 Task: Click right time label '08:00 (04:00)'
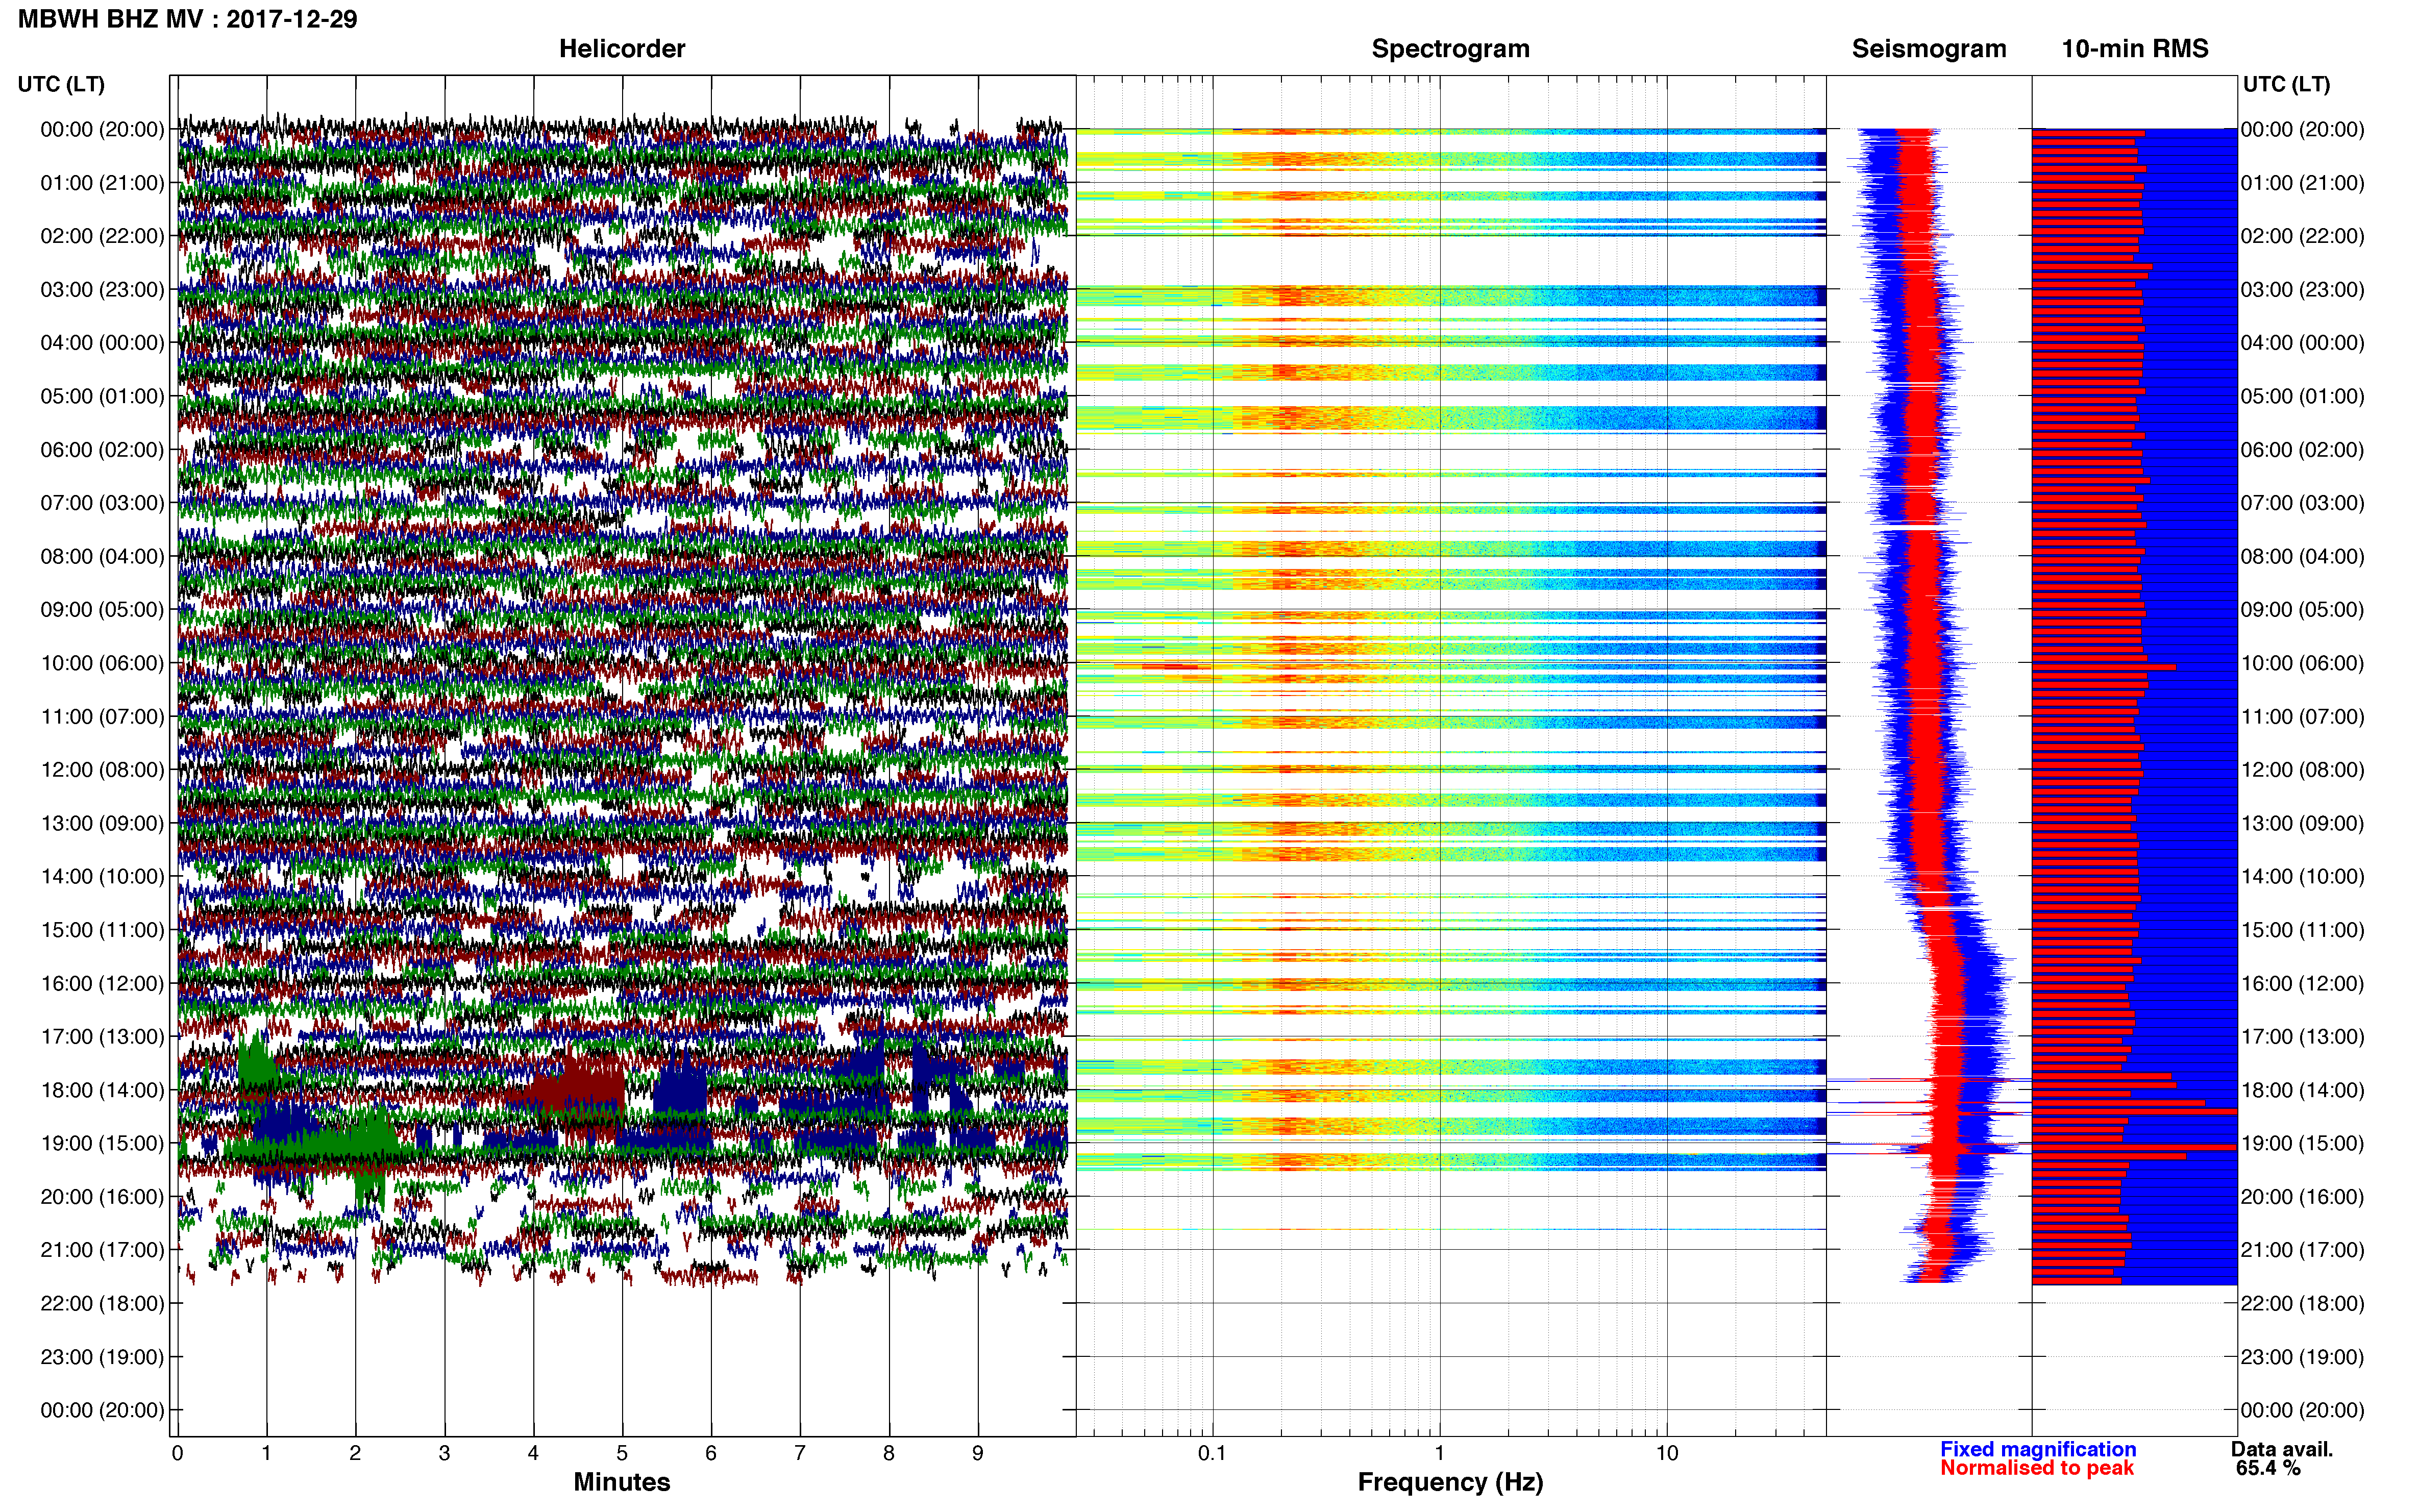(x=2302, y=556)
